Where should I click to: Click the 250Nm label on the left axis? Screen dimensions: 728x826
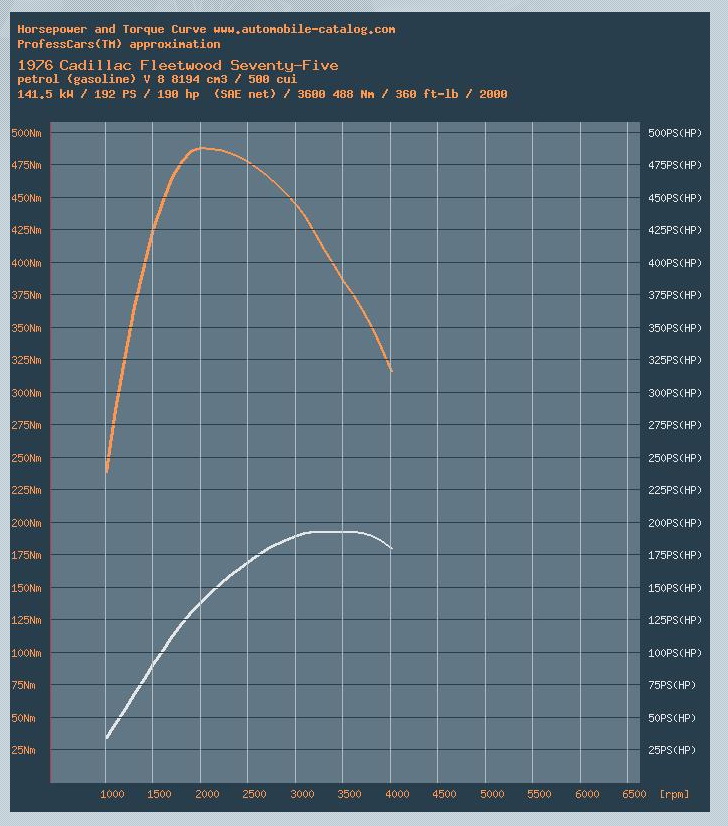click(x=26, y=458)
